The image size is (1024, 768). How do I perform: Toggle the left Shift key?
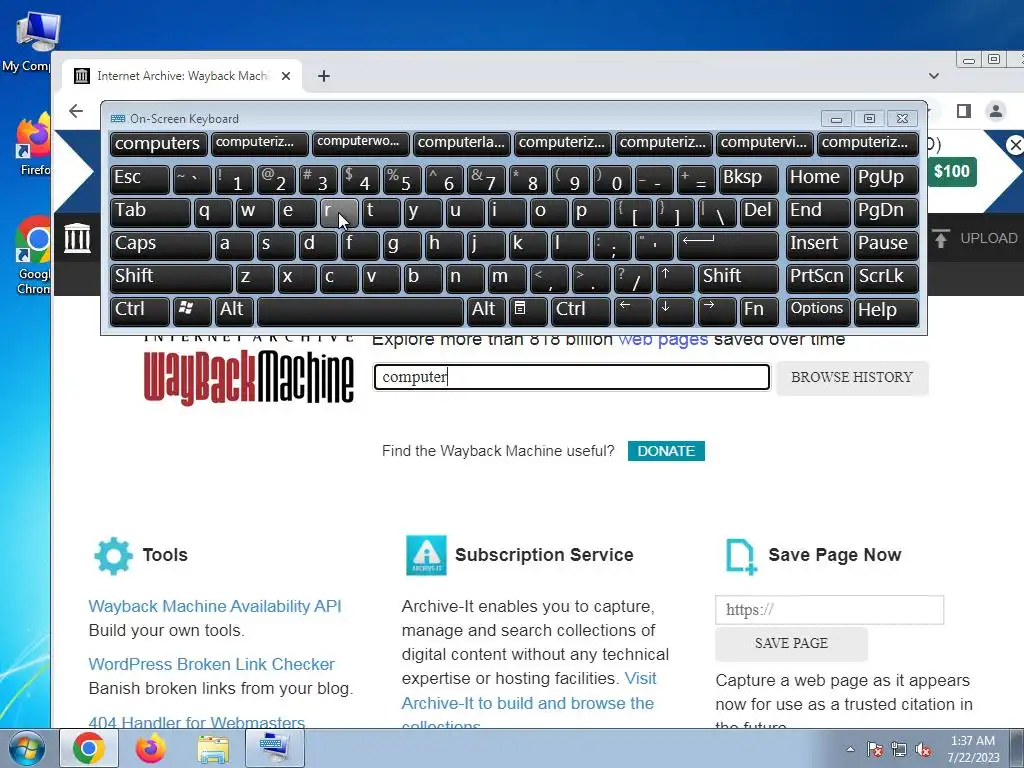(x=171, y=278)
